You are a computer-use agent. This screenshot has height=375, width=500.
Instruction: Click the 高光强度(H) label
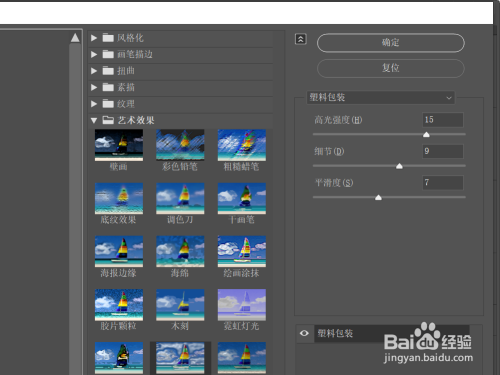(x=338, y=120)
